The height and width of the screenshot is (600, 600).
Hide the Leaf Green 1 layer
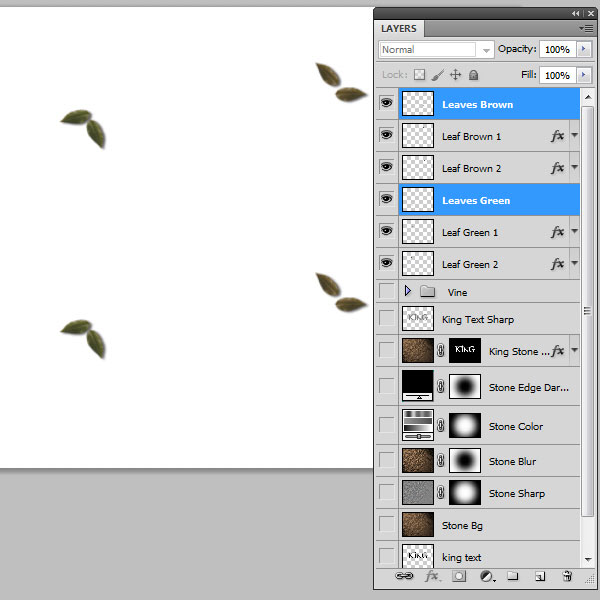pyautogui.click(x=386, y=231)
